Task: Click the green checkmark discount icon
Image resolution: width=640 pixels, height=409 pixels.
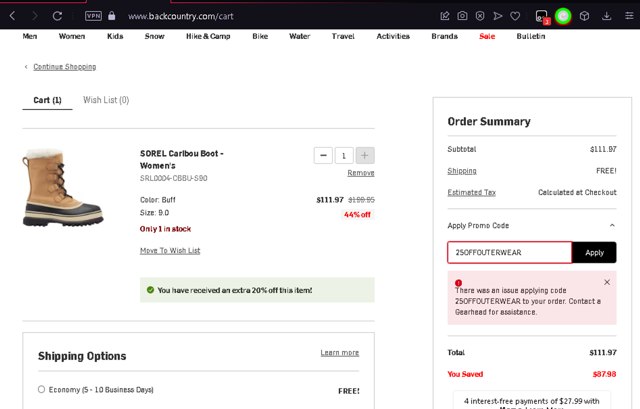Action: [x=150, y=290]
